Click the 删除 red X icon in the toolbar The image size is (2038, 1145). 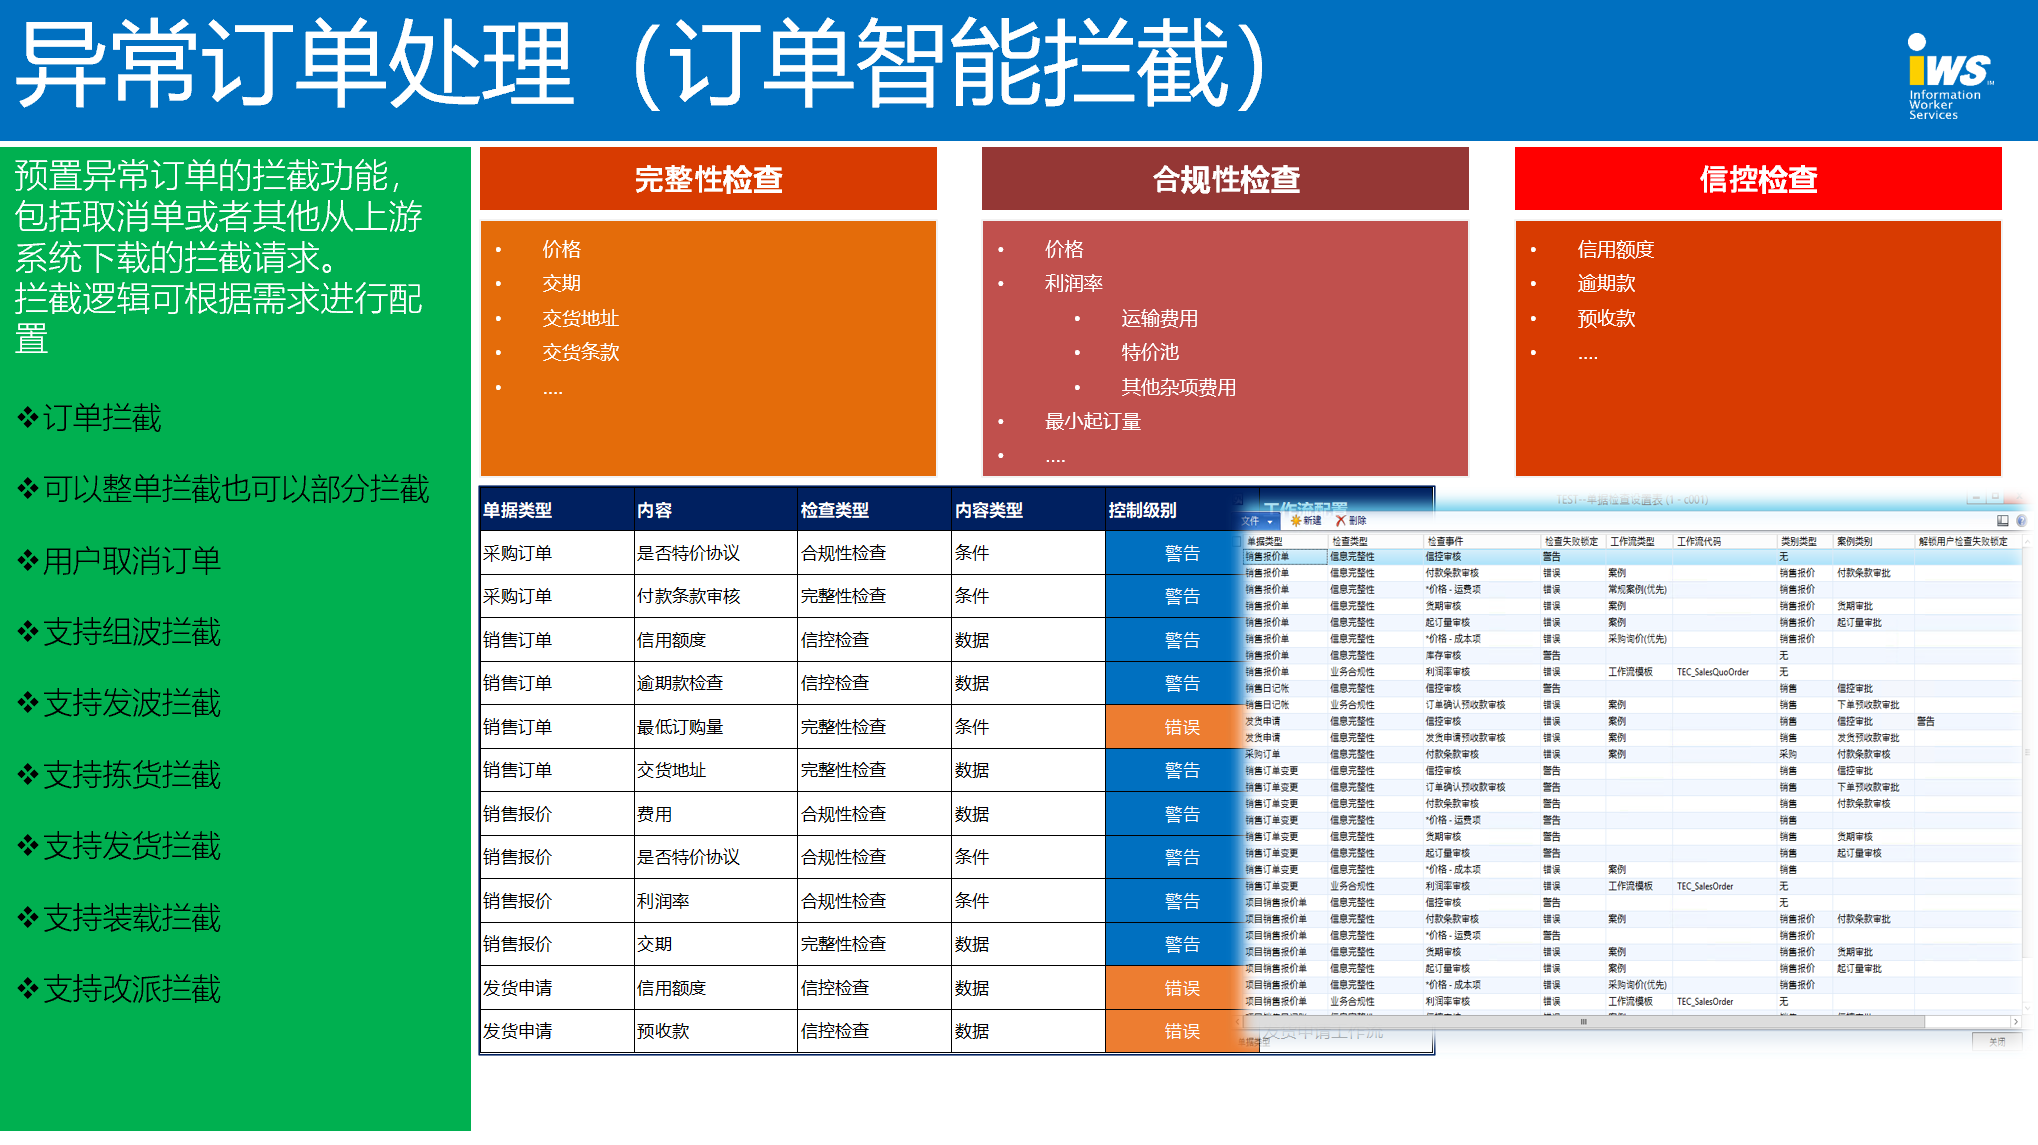pyautogui.click(x=1340, y=521)
